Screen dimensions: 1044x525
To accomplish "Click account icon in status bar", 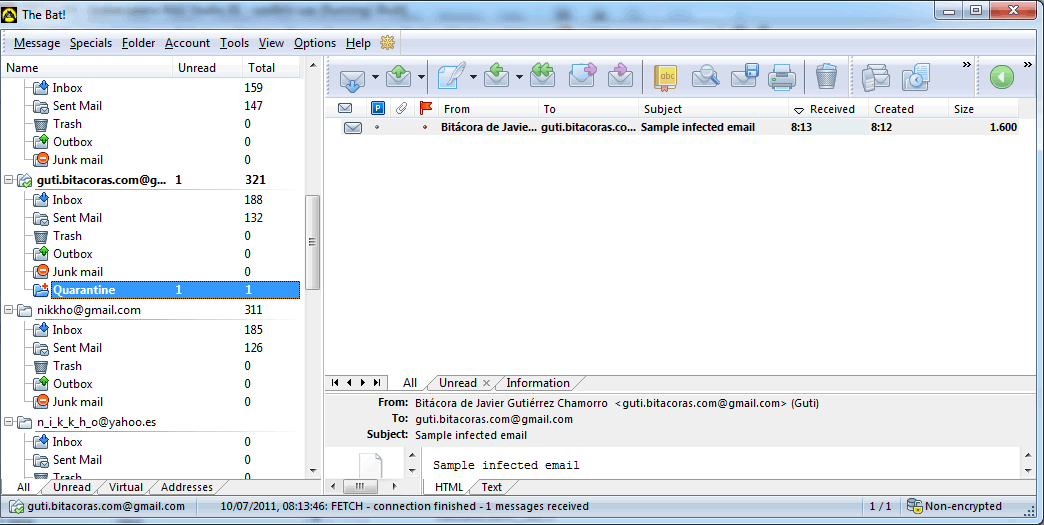I will [x=16, y=506].
